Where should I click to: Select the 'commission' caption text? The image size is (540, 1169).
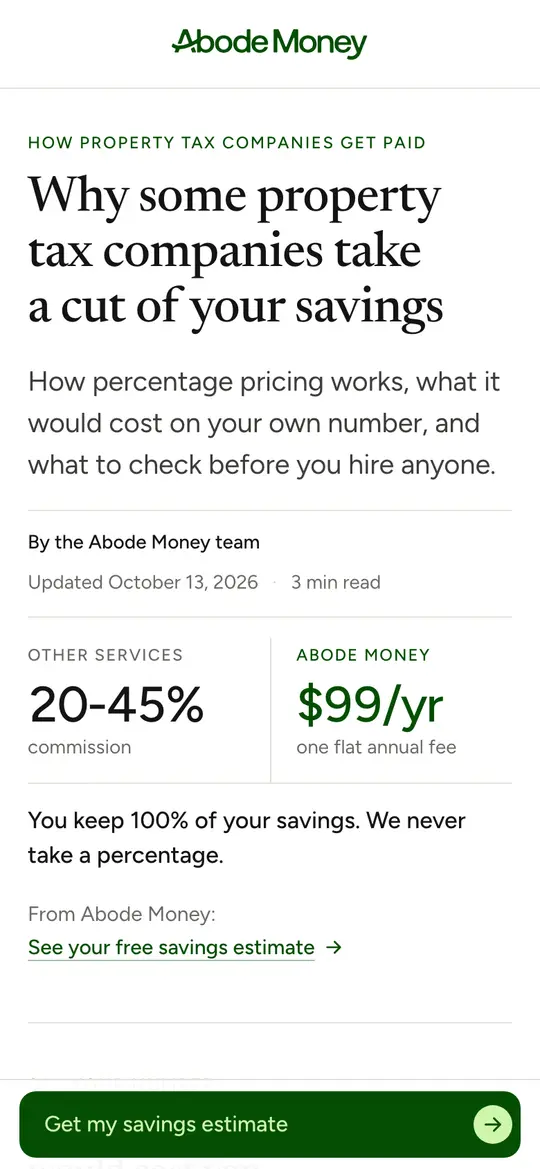click(80, 747)
